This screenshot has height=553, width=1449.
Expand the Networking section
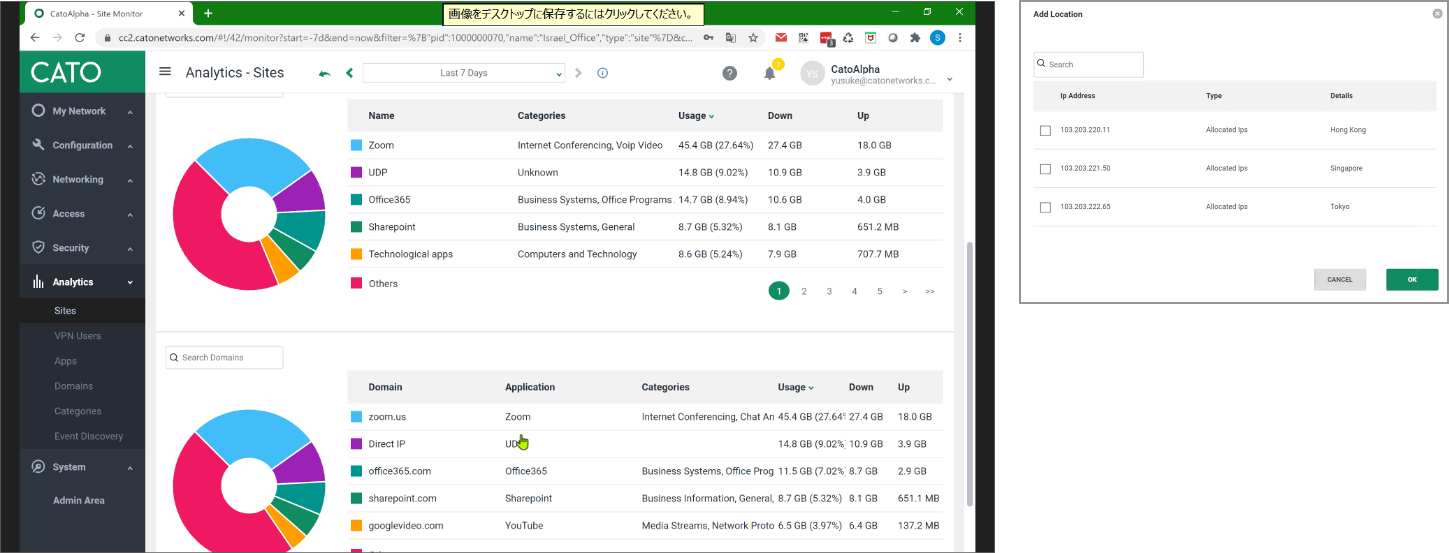coord(130,180)
